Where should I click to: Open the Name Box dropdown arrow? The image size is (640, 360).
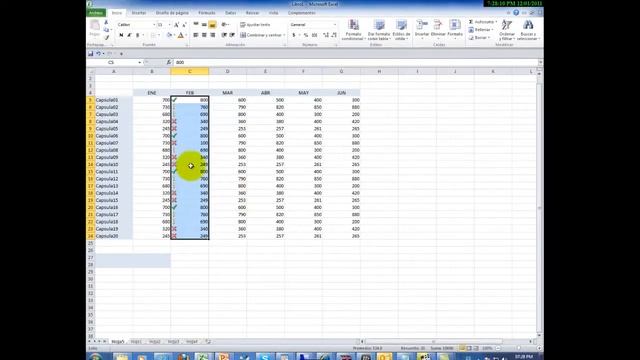(x=140, y=62)
